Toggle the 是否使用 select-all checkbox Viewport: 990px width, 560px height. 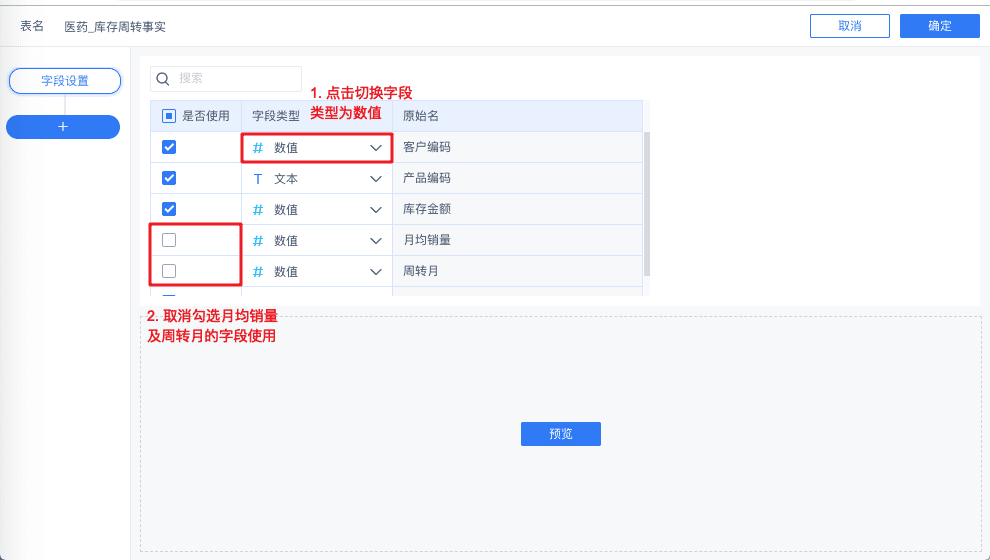[169, 116]
